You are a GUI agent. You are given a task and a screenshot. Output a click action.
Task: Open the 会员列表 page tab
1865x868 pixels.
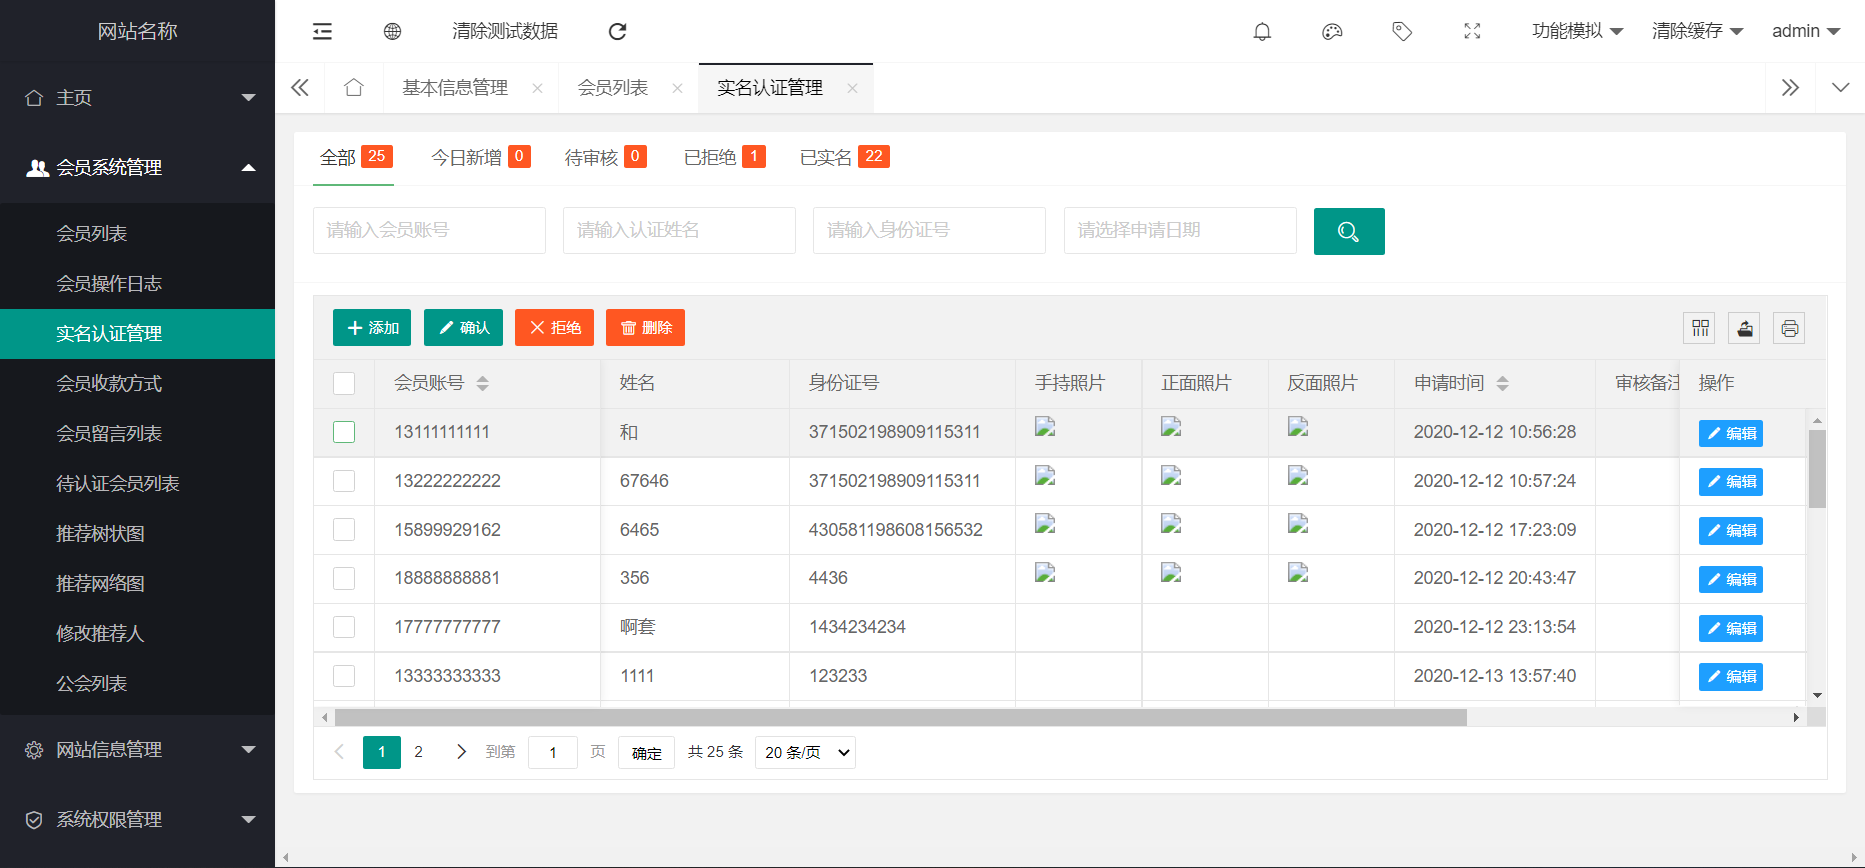click(x=613, y=88)
